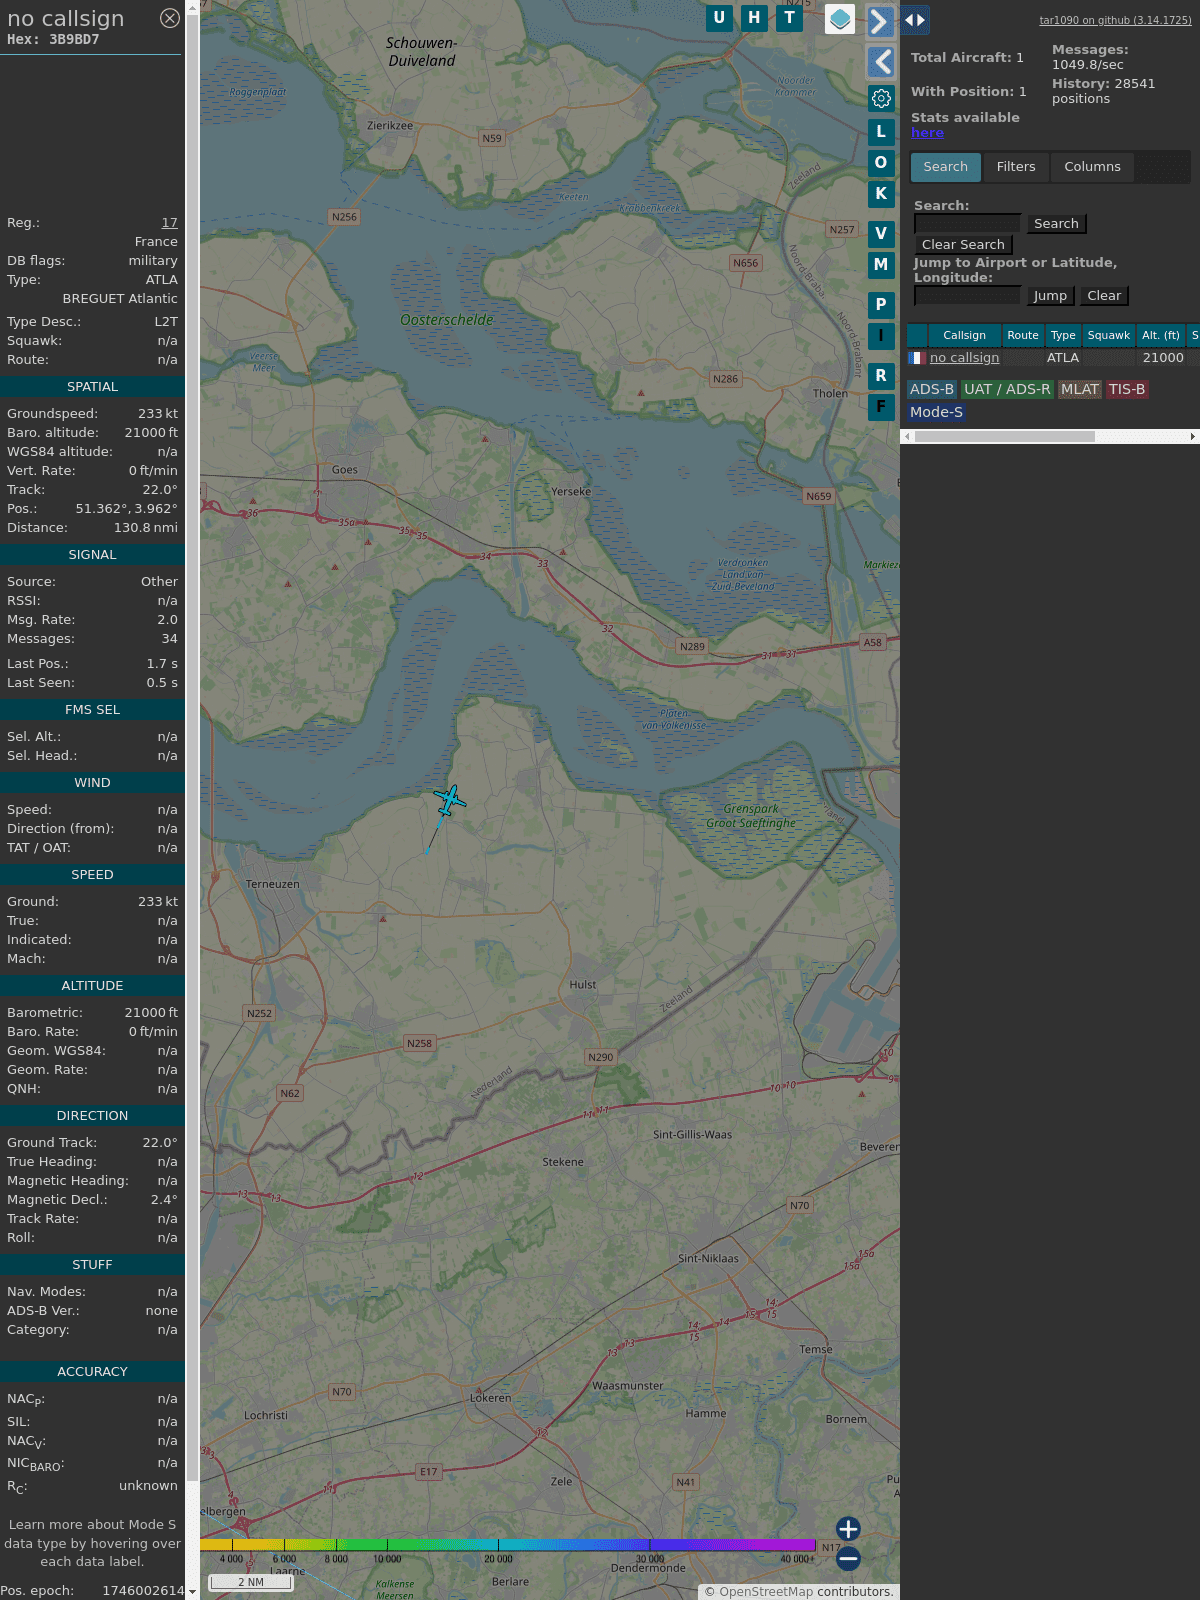
Task: Toggle the H map button
Action: pos(754,18)
